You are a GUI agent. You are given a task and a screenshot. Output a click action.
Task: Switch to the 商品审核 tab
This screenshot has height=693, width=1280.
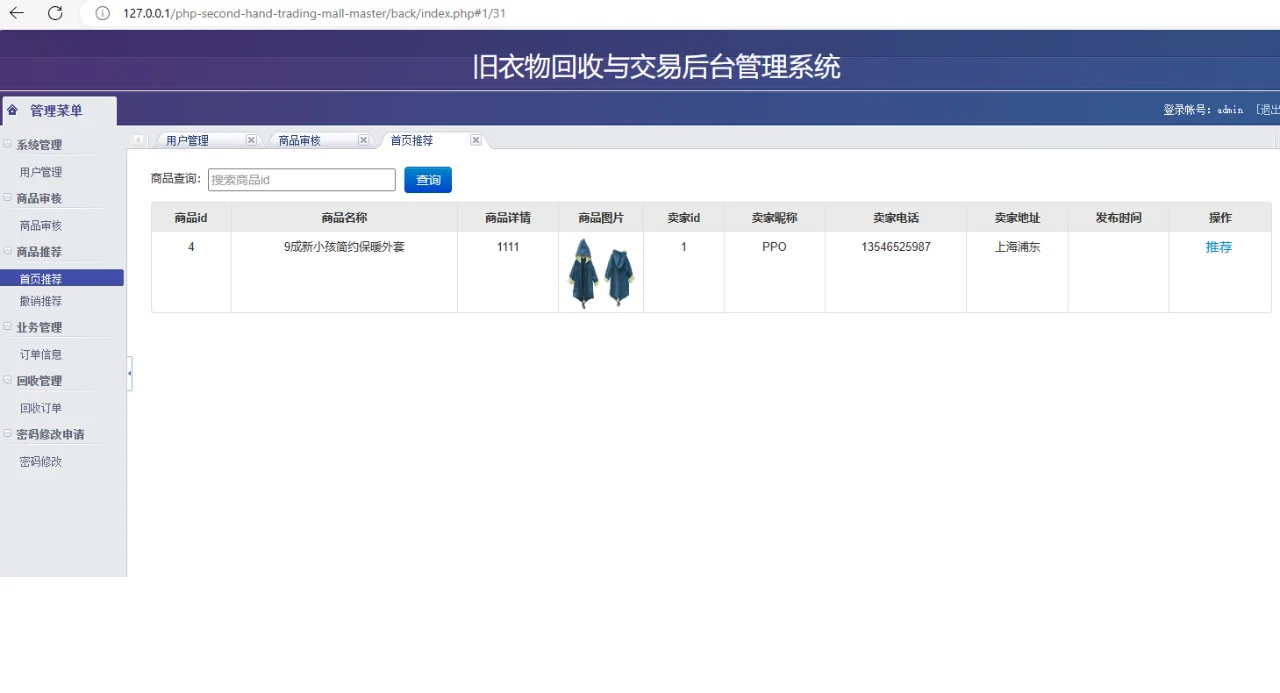[x=300, y=140]
